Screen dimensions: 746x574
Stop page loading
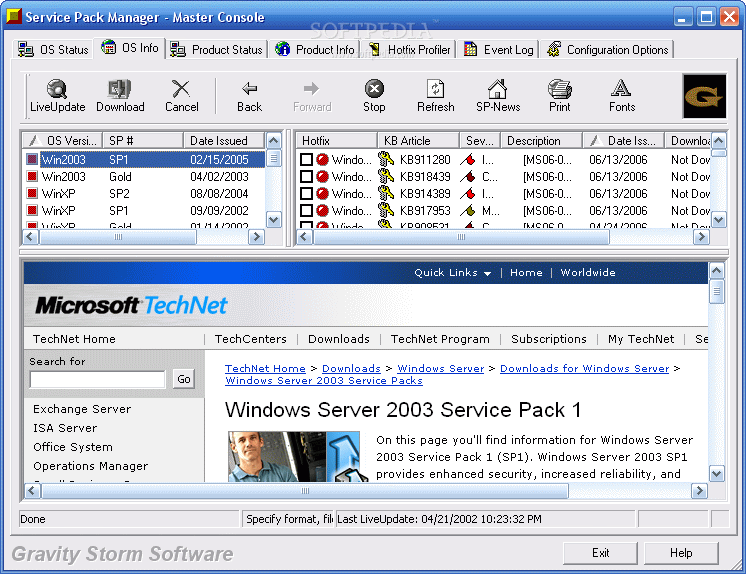[x=374, y=96]
